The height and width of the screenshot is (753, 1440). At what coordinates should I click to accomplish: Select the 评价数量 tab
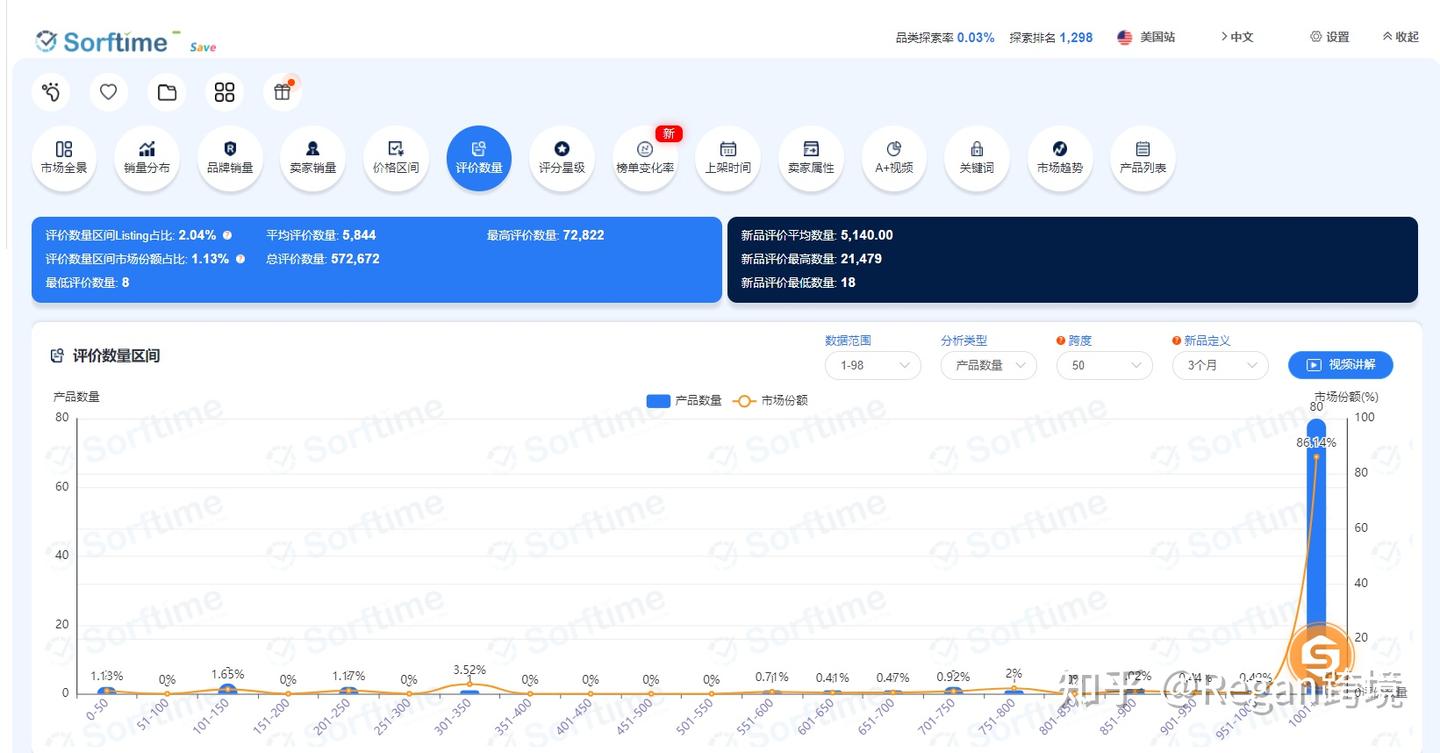tap(479, 158)
